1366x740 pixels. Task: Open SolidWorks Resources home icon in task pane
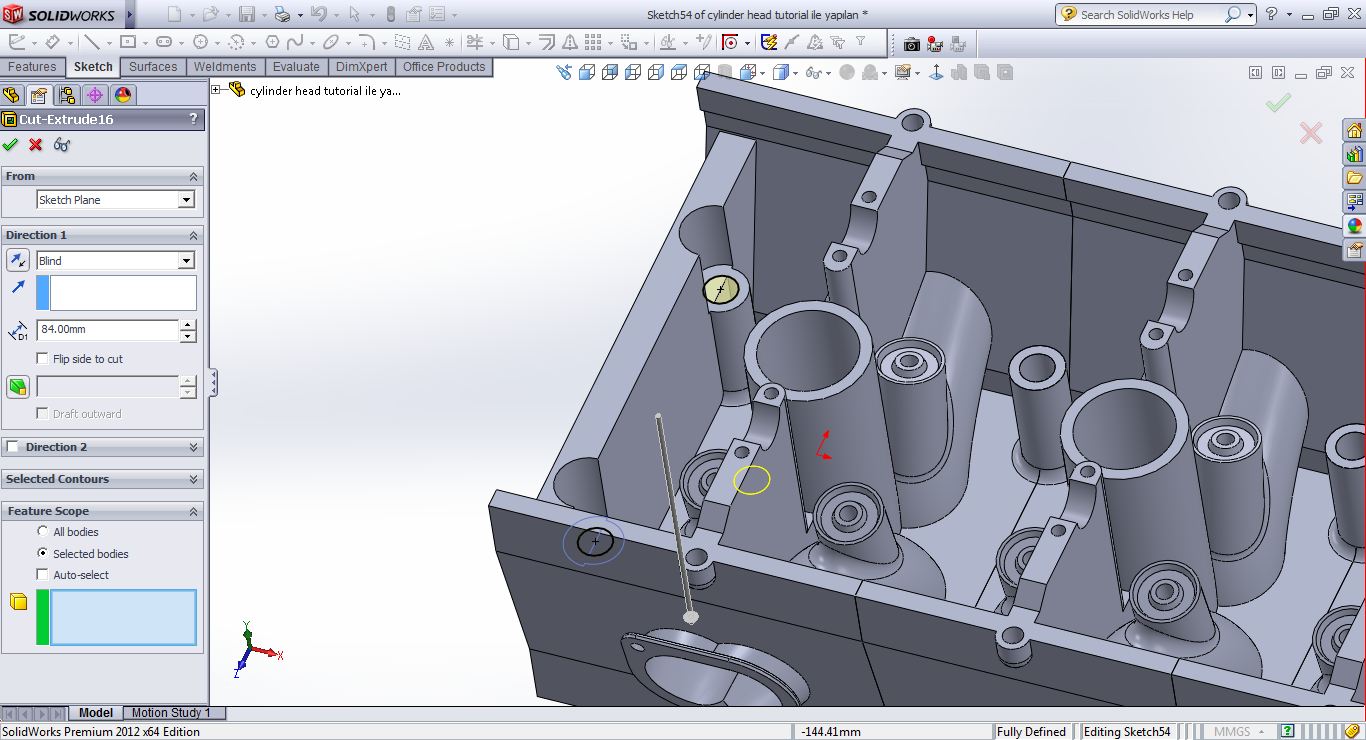coord(1355,130)
